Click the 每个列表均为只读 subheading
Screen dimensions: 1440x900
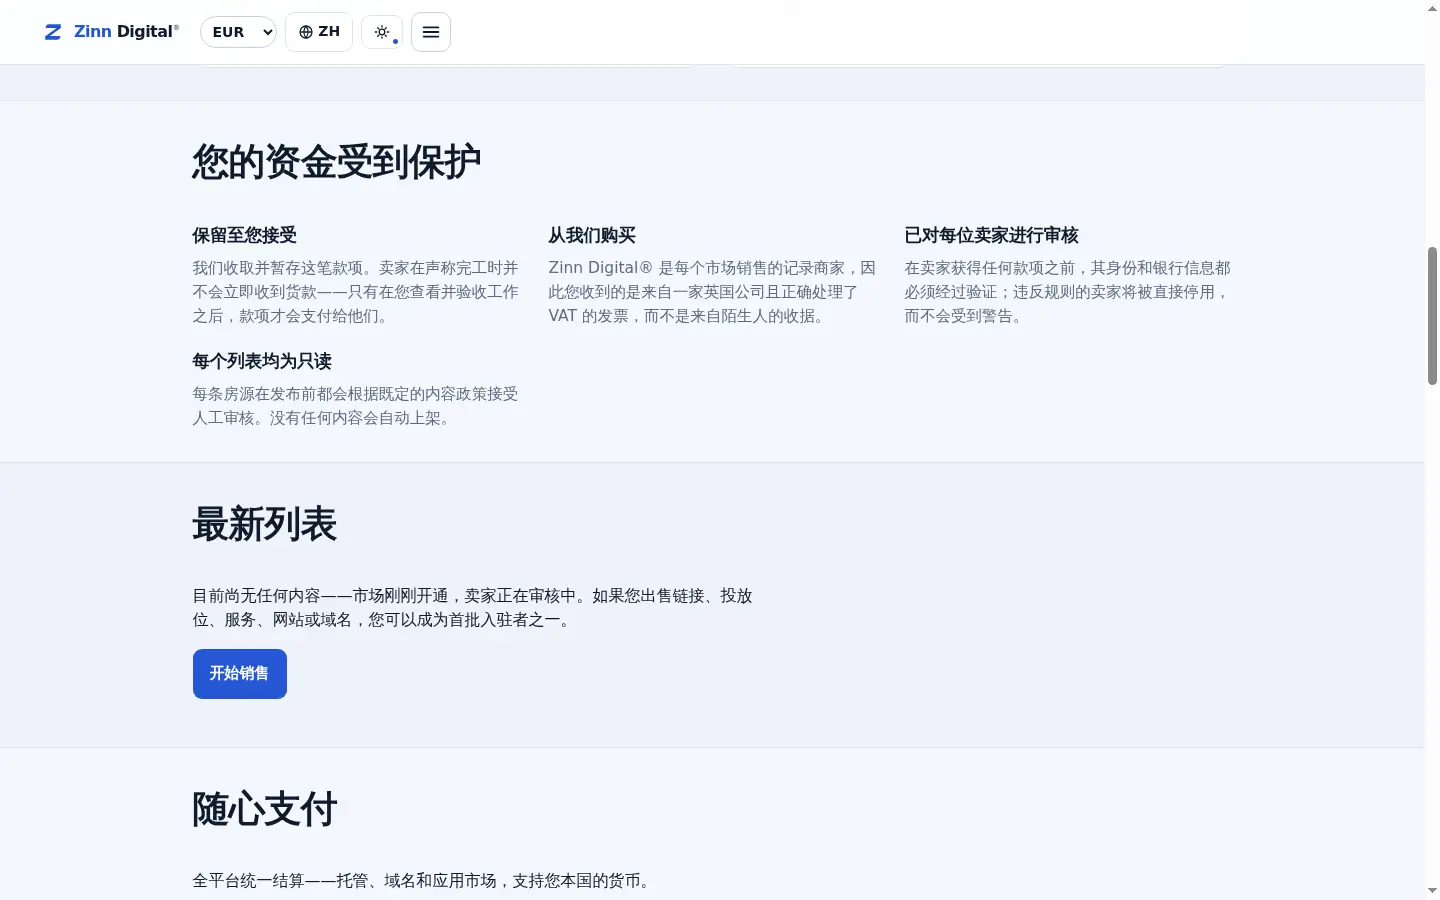tap(262, 361)
